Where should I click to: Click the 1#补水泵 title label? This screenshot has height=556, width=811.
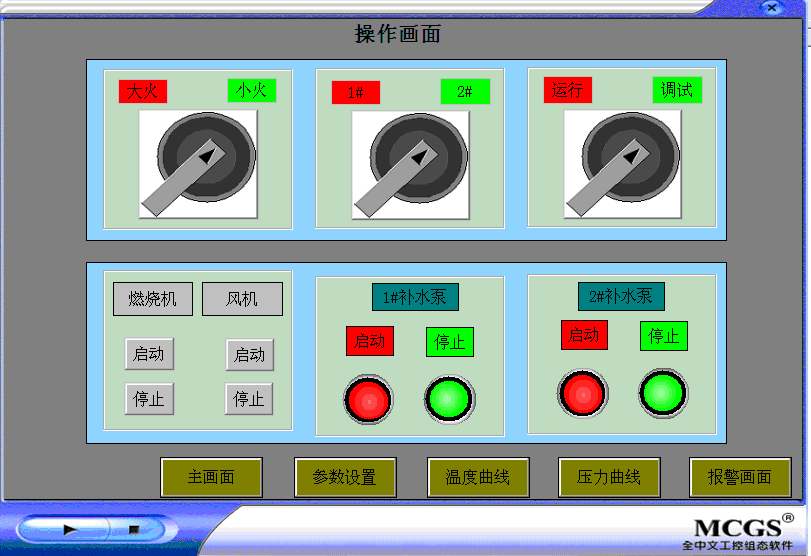[415, 297]
